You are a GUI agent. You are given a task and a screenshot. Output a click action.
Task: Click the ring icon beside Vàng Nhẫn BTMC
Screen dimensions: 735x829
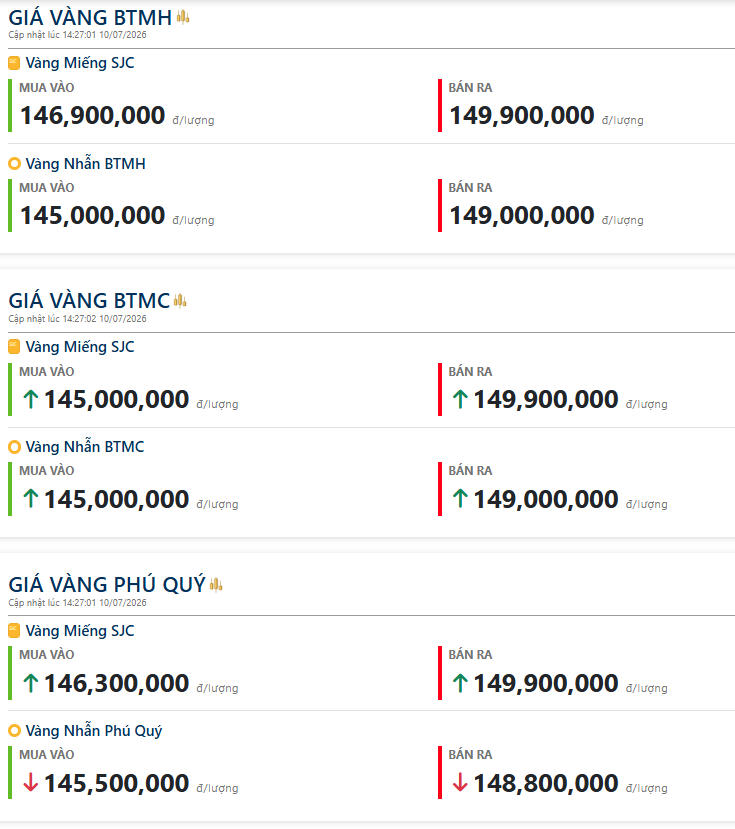(x=14, y=447)
